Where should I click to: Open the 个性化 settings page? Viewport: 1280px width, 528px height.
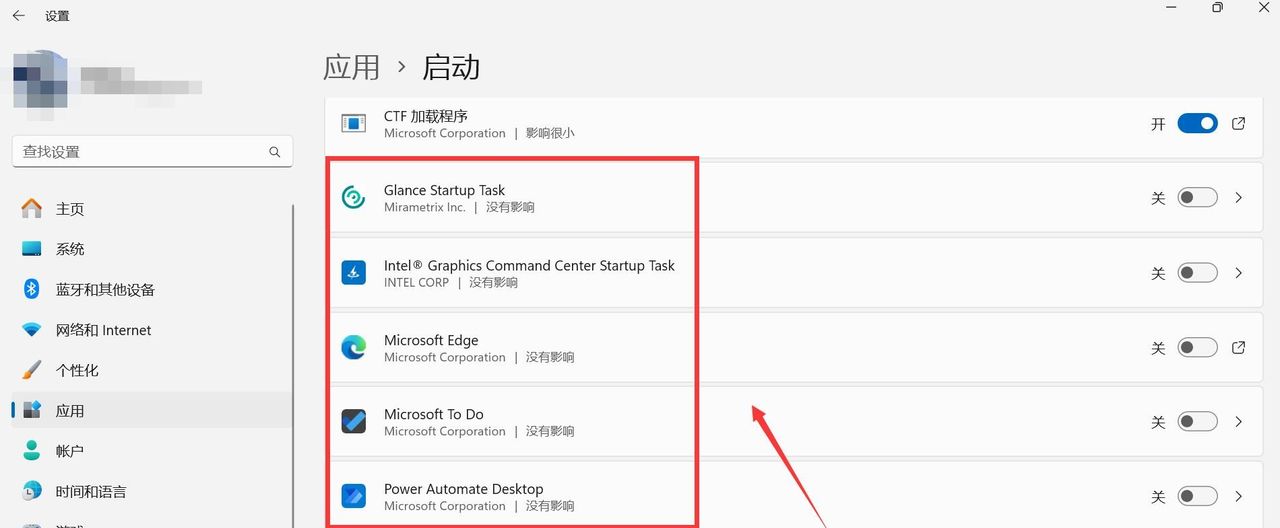[x=152, y=370]
